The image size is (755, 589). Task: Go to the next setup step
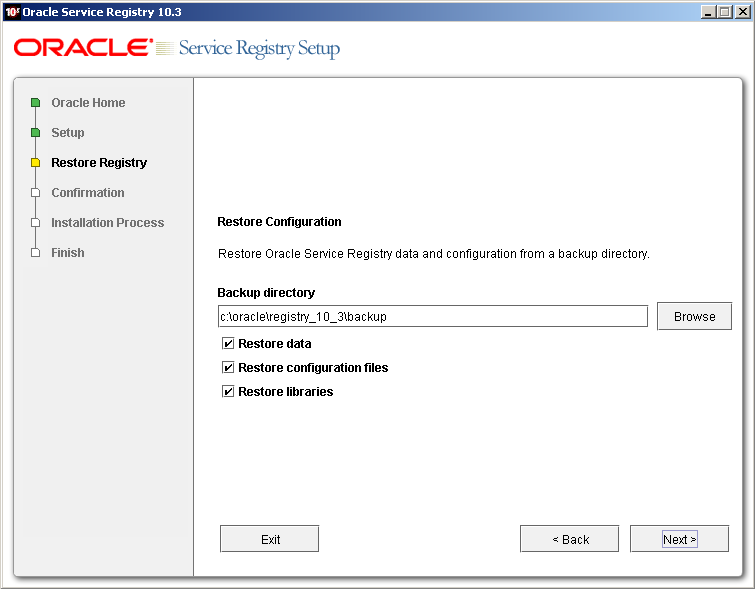pos(679,539)
